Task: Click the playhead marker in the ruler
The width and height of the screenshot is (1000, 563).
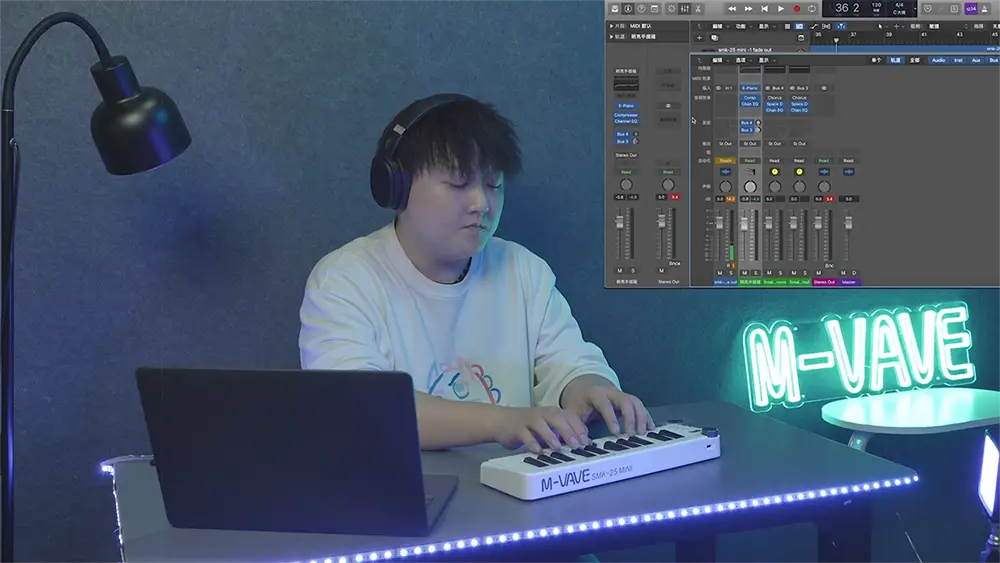Action: click(x=836, y=40)
